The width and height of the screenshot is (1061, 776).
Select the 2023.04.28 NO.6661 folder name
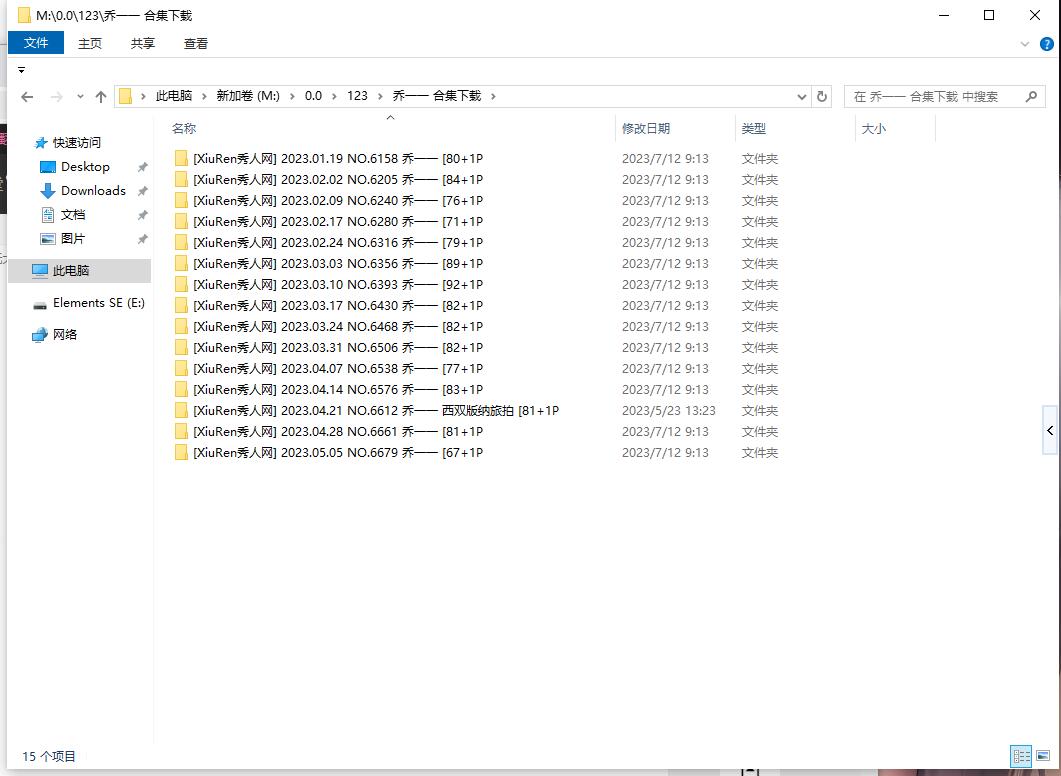pyautogui.click(x=338, y=431)
